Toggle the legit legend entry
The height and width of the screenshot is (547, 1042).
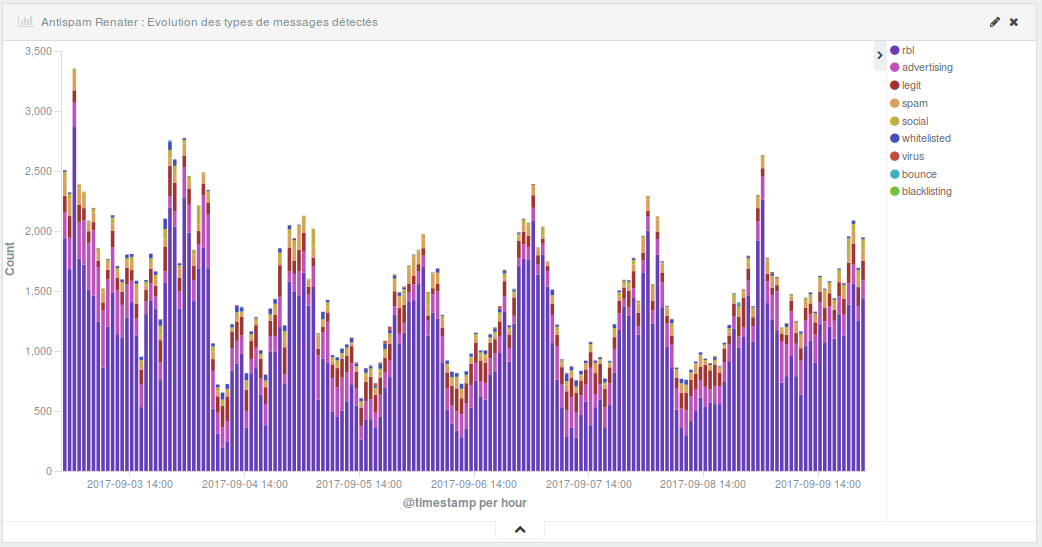coord(910,86)
